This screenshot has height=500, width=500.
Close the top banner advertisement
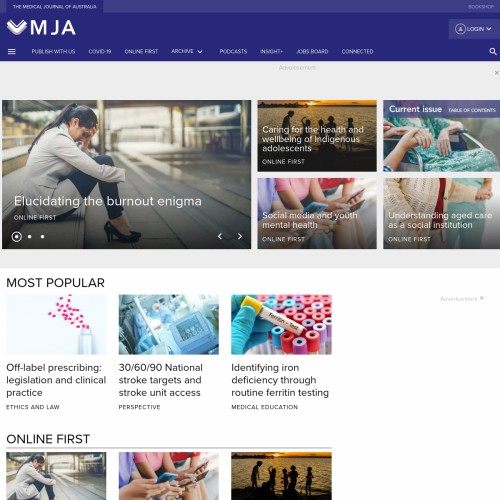[497, 73]
